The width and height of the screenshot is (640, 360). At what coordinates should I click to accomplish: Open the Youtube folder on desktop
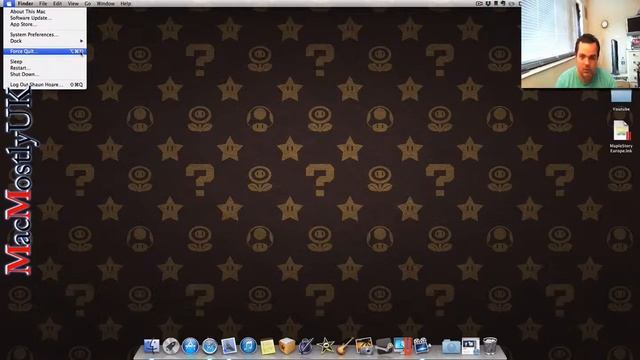(x=621, y=100)
